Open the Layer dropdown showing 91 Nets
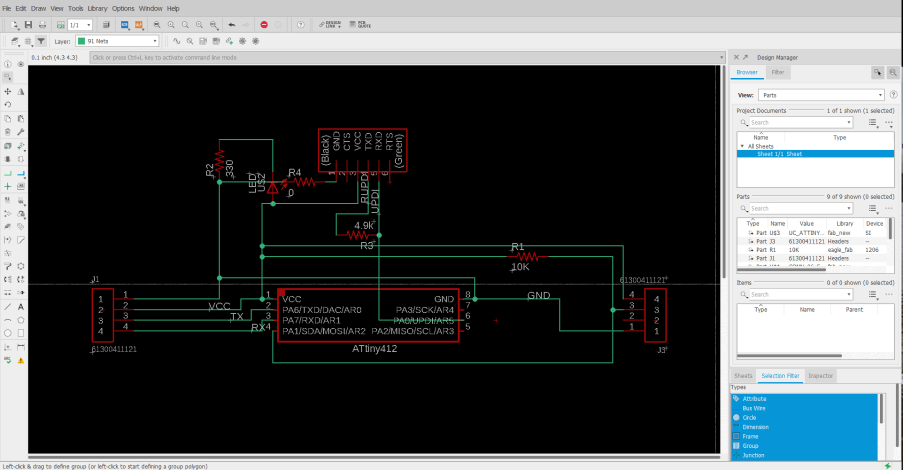The width and height of the screenshot is (903, 470). tap(117, 42)
